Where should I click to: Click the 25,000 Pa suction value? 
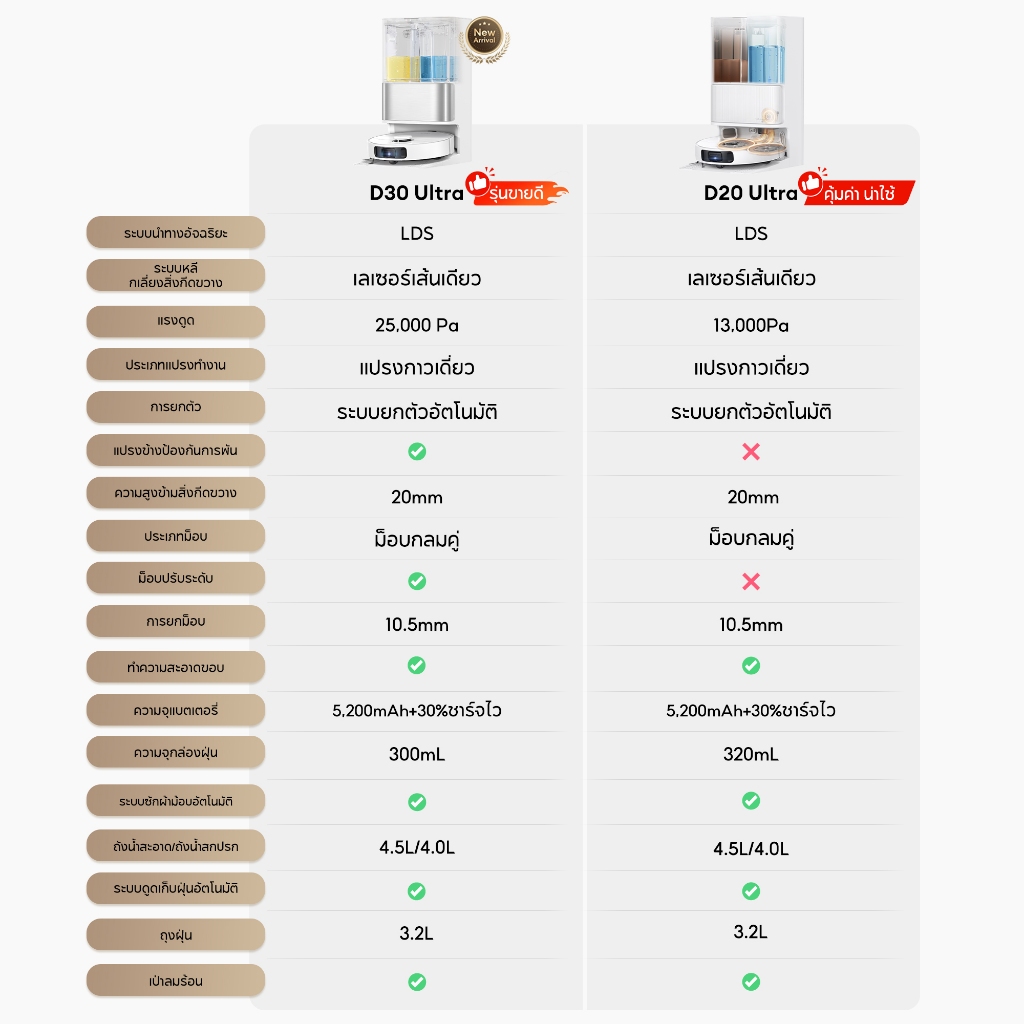click(x=417, y=325)
